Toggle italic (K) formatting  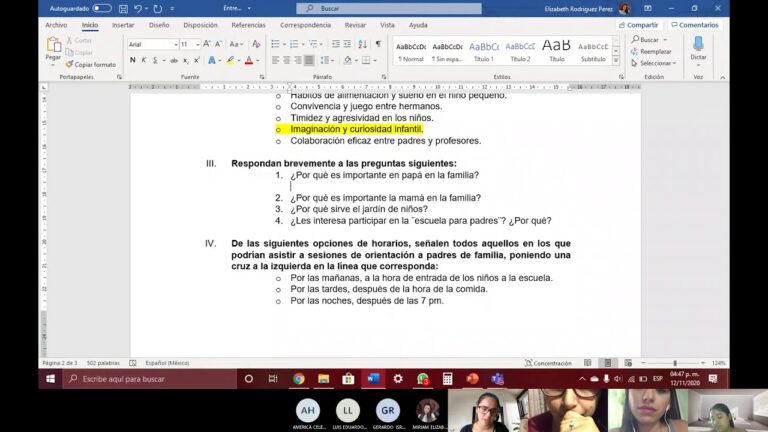144,60
